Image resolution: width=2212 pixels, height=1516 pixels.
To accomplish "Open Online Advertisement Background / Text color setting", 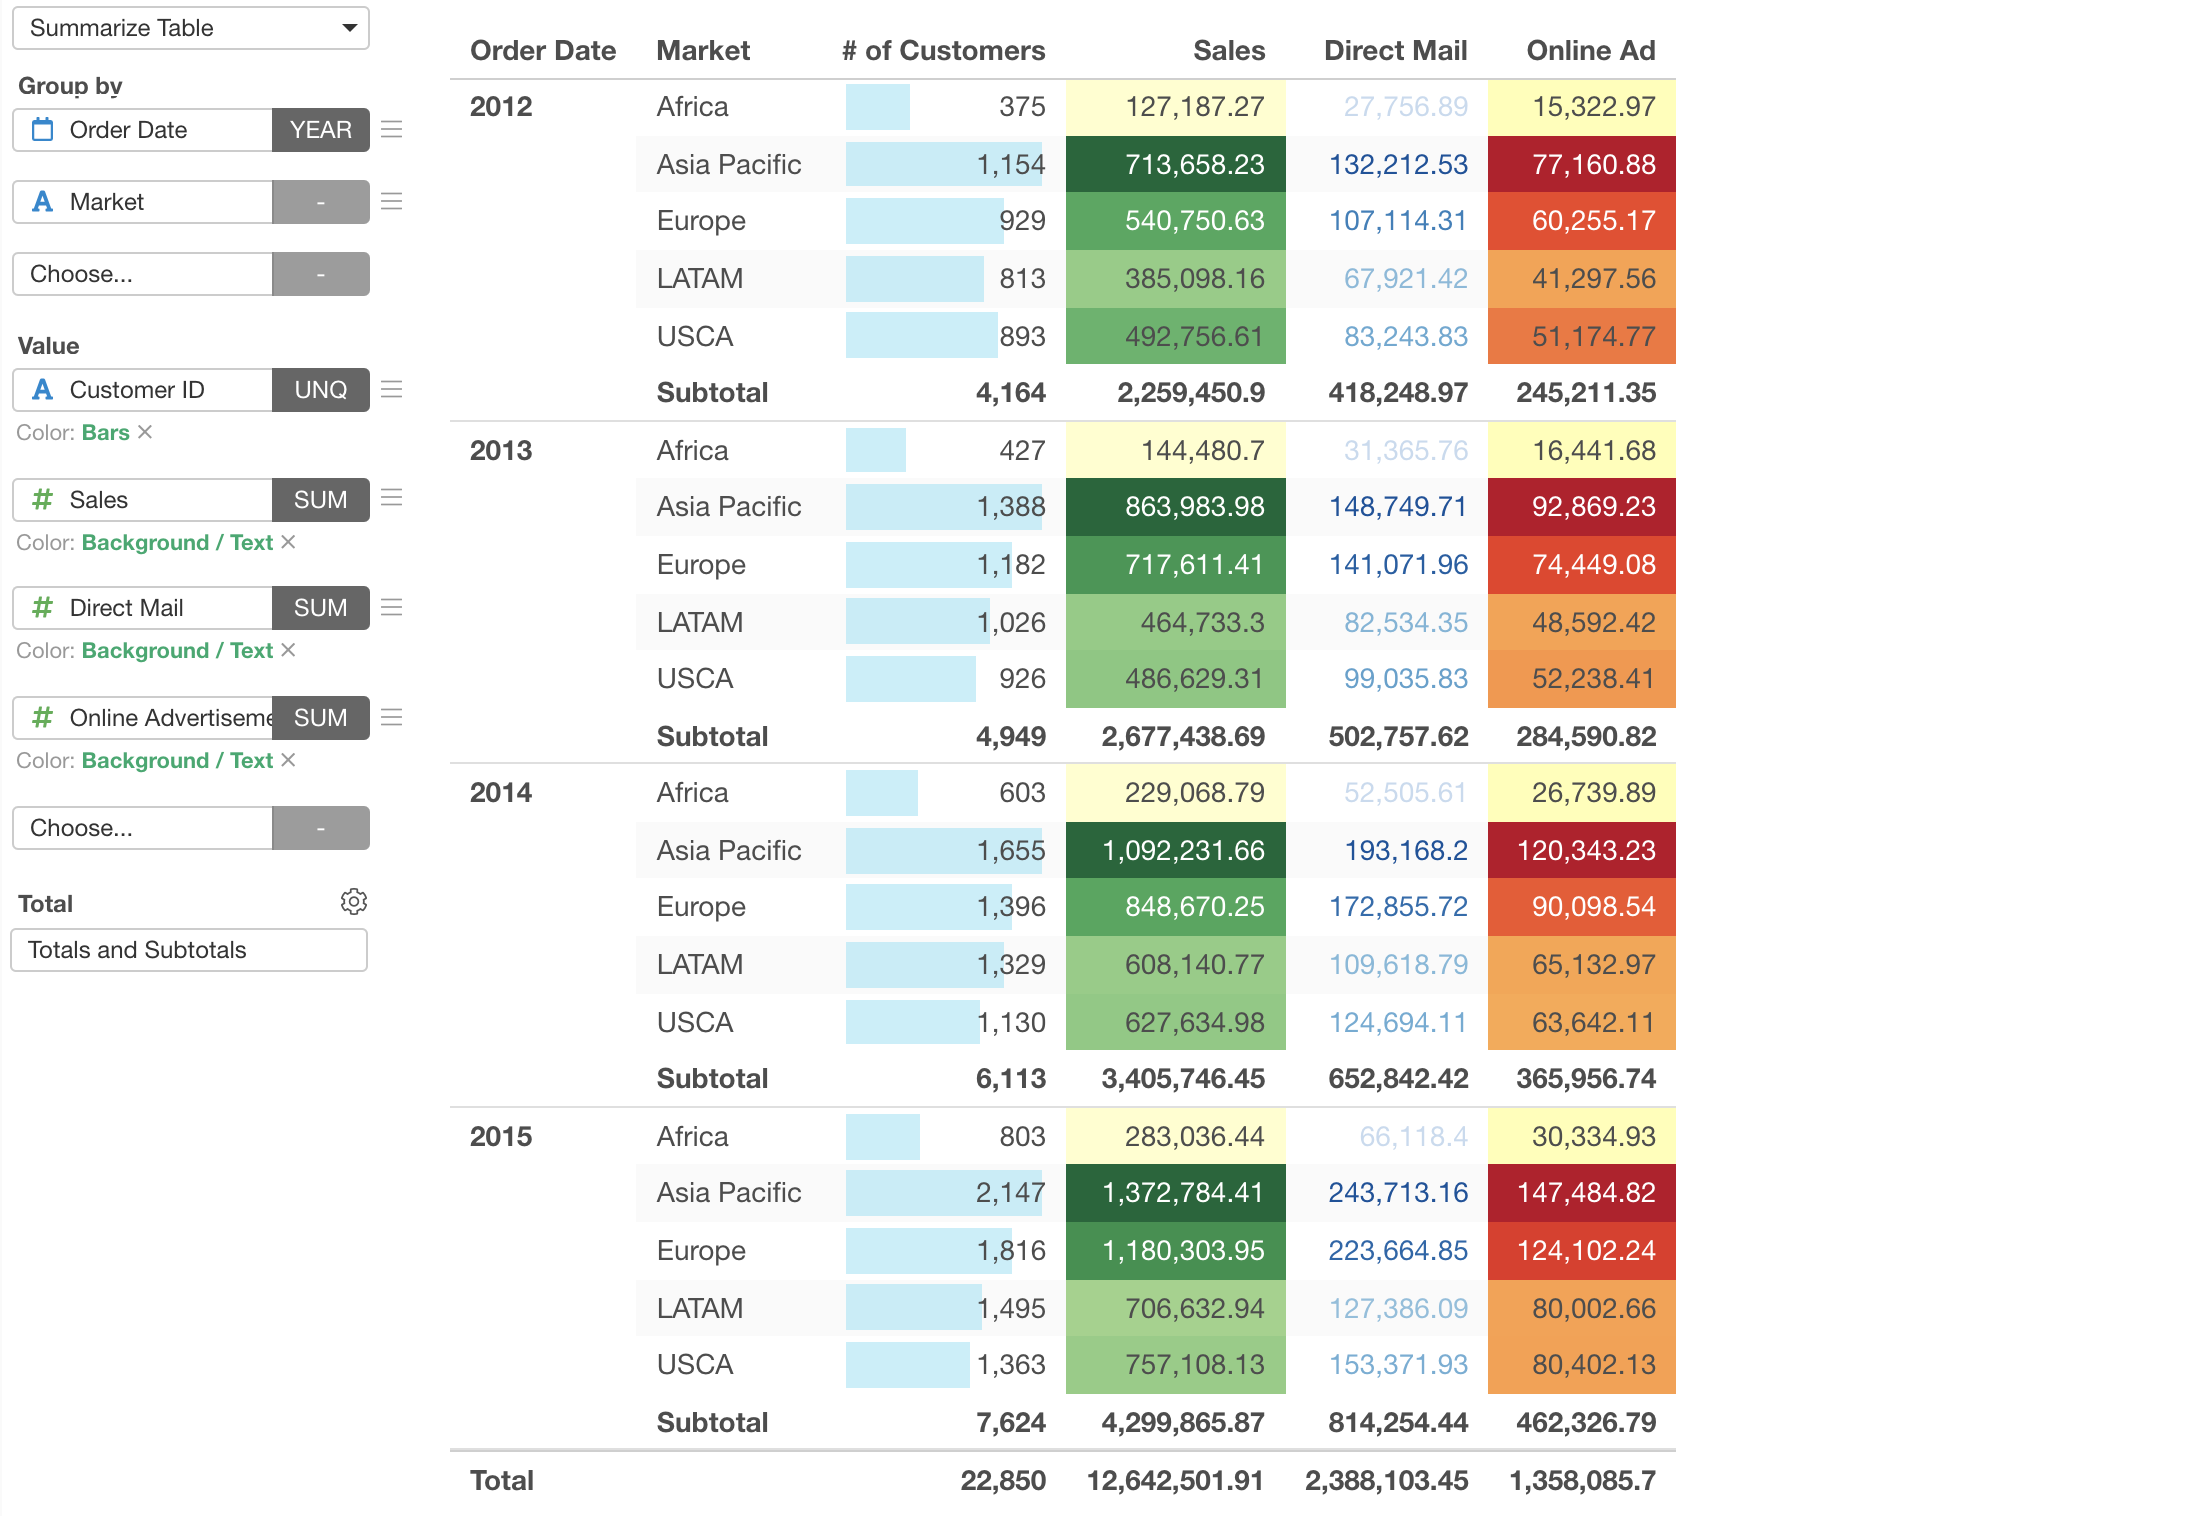I will (177, 760).
